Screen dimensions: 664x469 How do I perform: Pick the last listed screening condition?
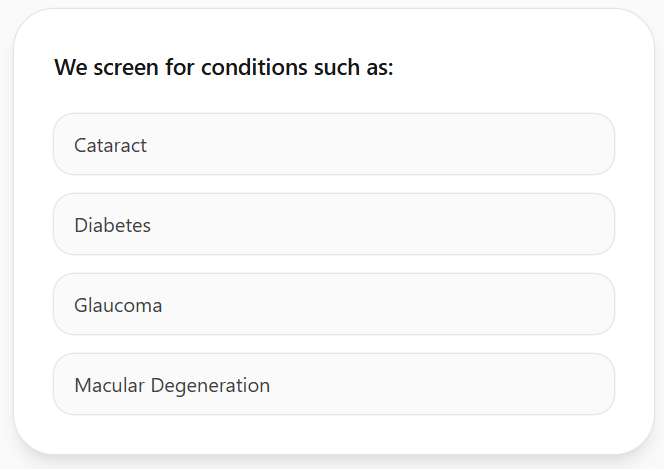[x=333, y=384]
